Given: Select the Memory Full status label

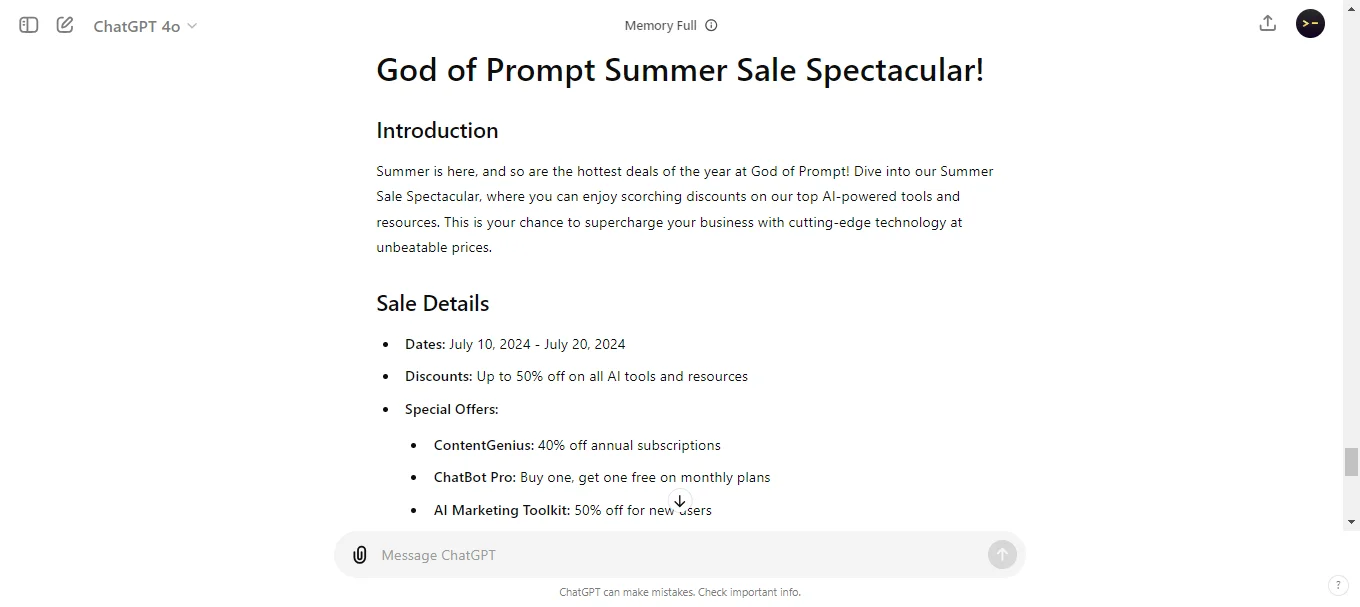Looking at the screenshot, I should pos(660,25).
